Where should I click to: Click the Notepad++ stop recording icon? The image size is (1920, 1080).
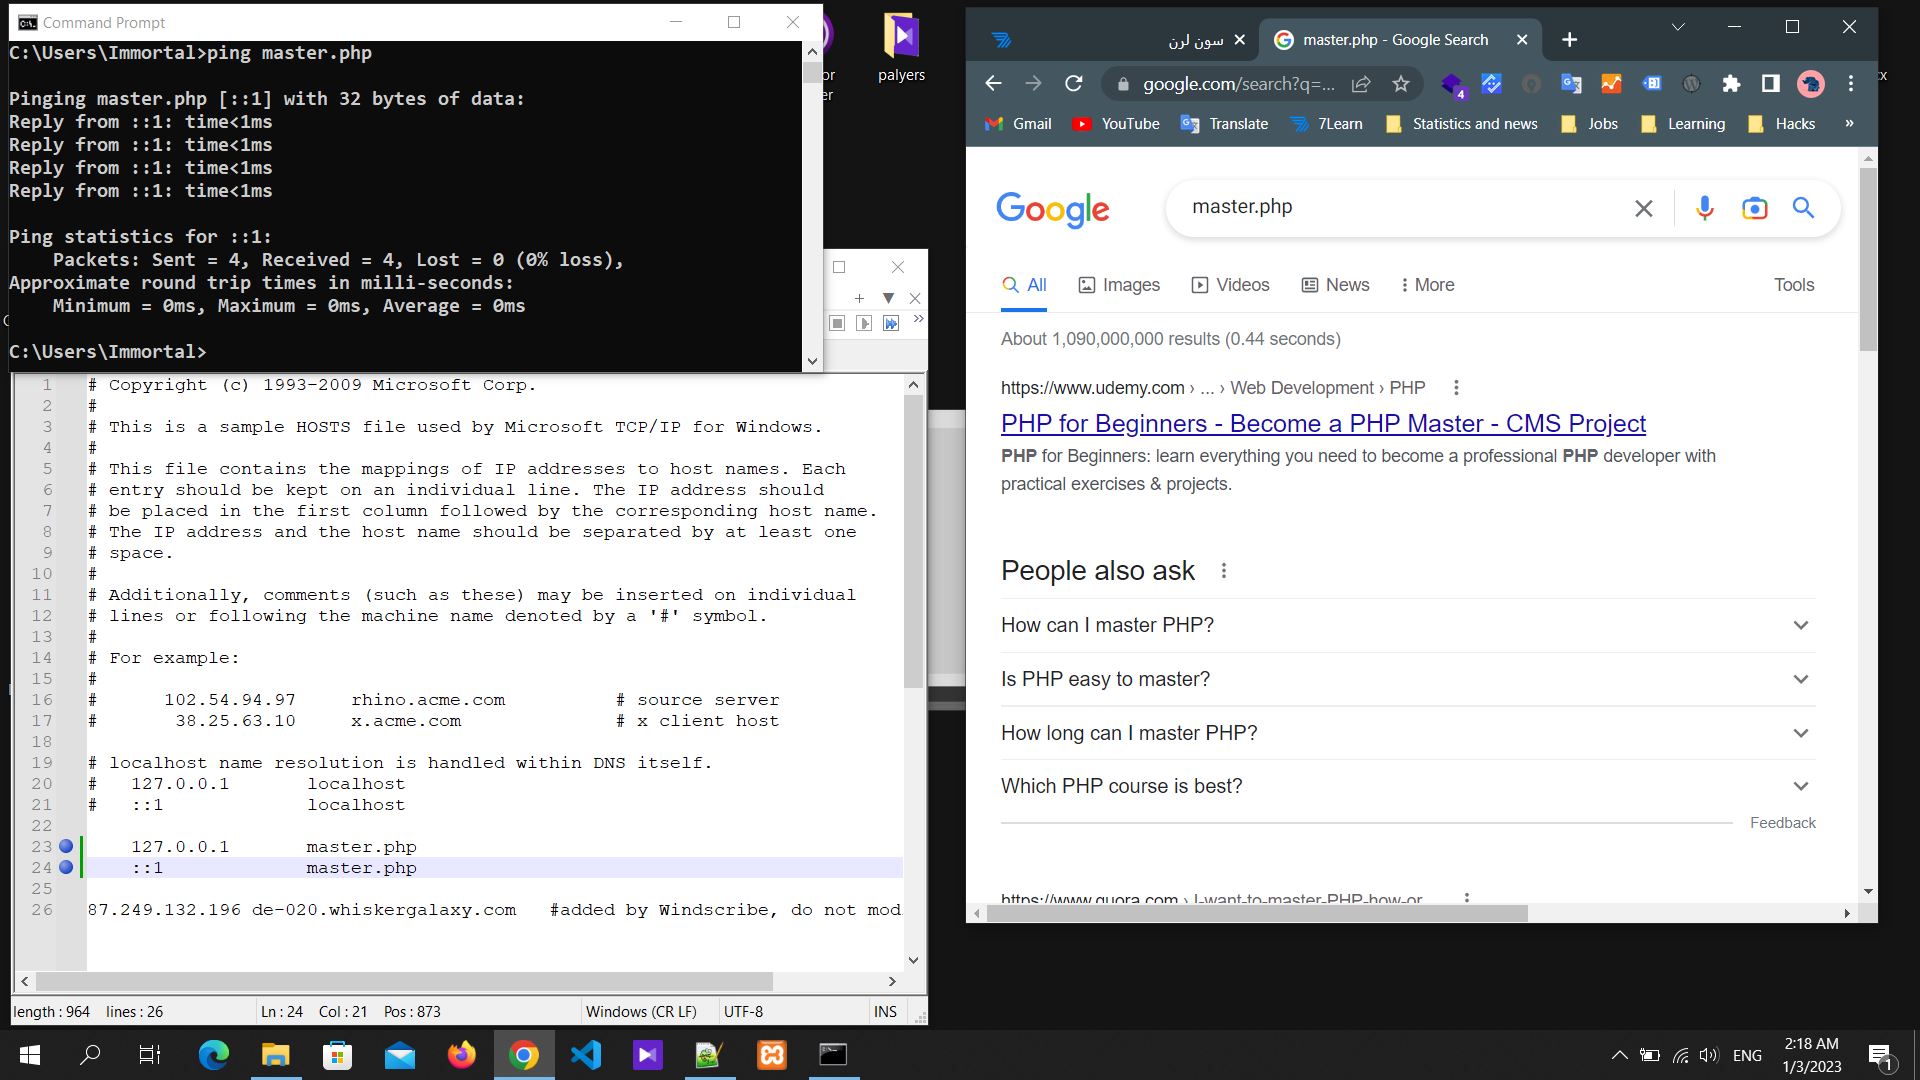838,323
